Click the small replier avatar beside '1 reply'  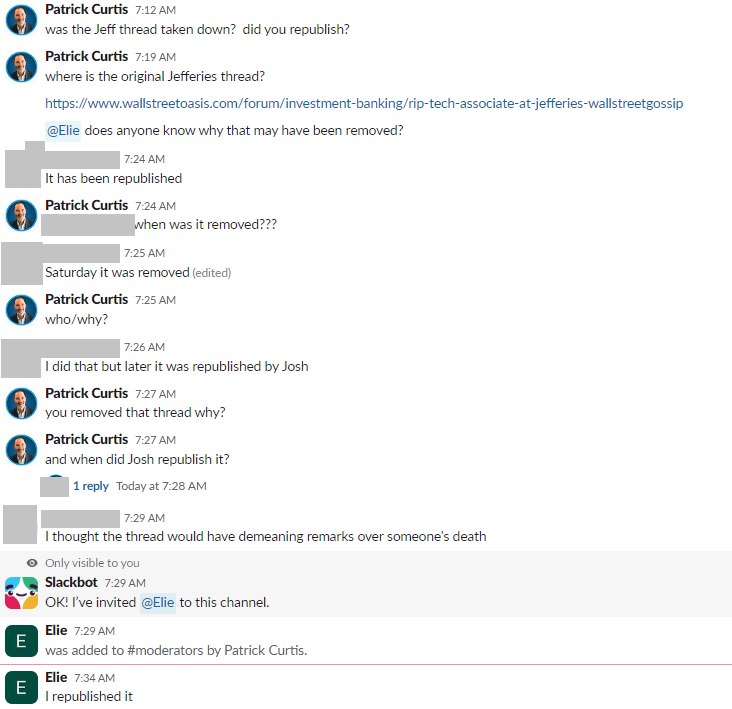pos(56,485)
